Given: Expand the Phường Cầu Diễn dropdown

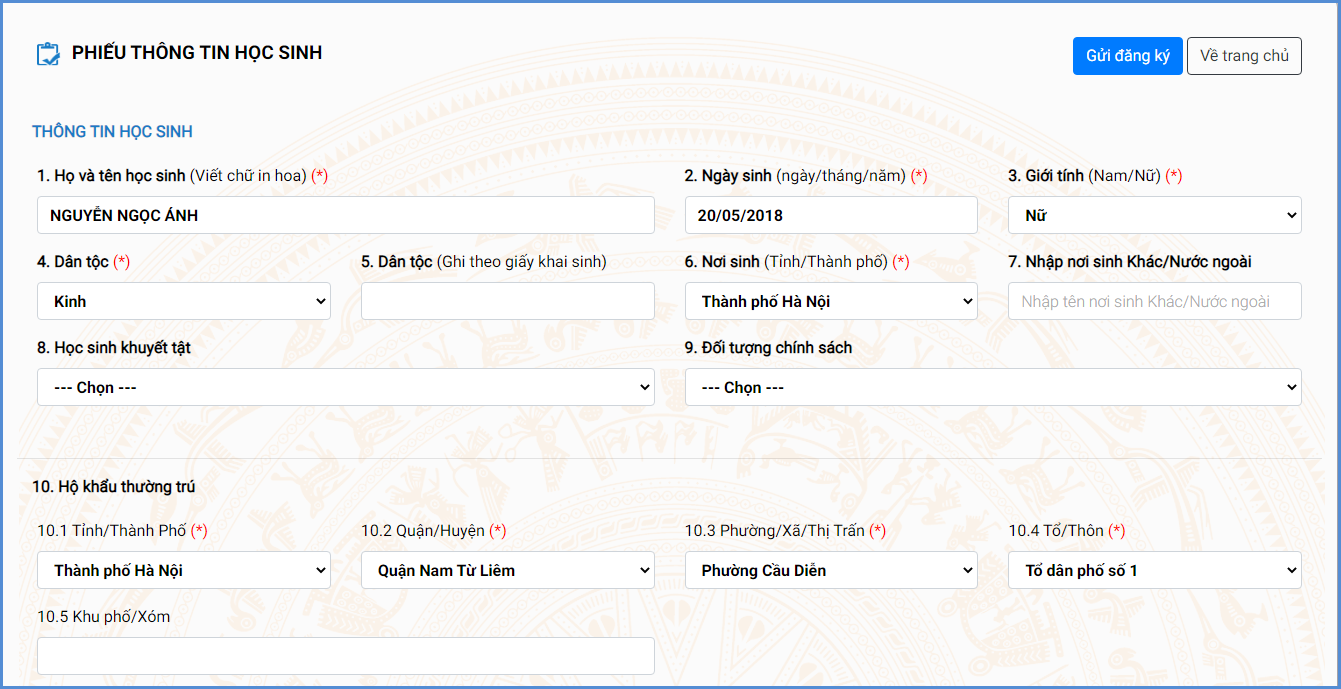Looking at the screenshot, I should pos(830,570).
